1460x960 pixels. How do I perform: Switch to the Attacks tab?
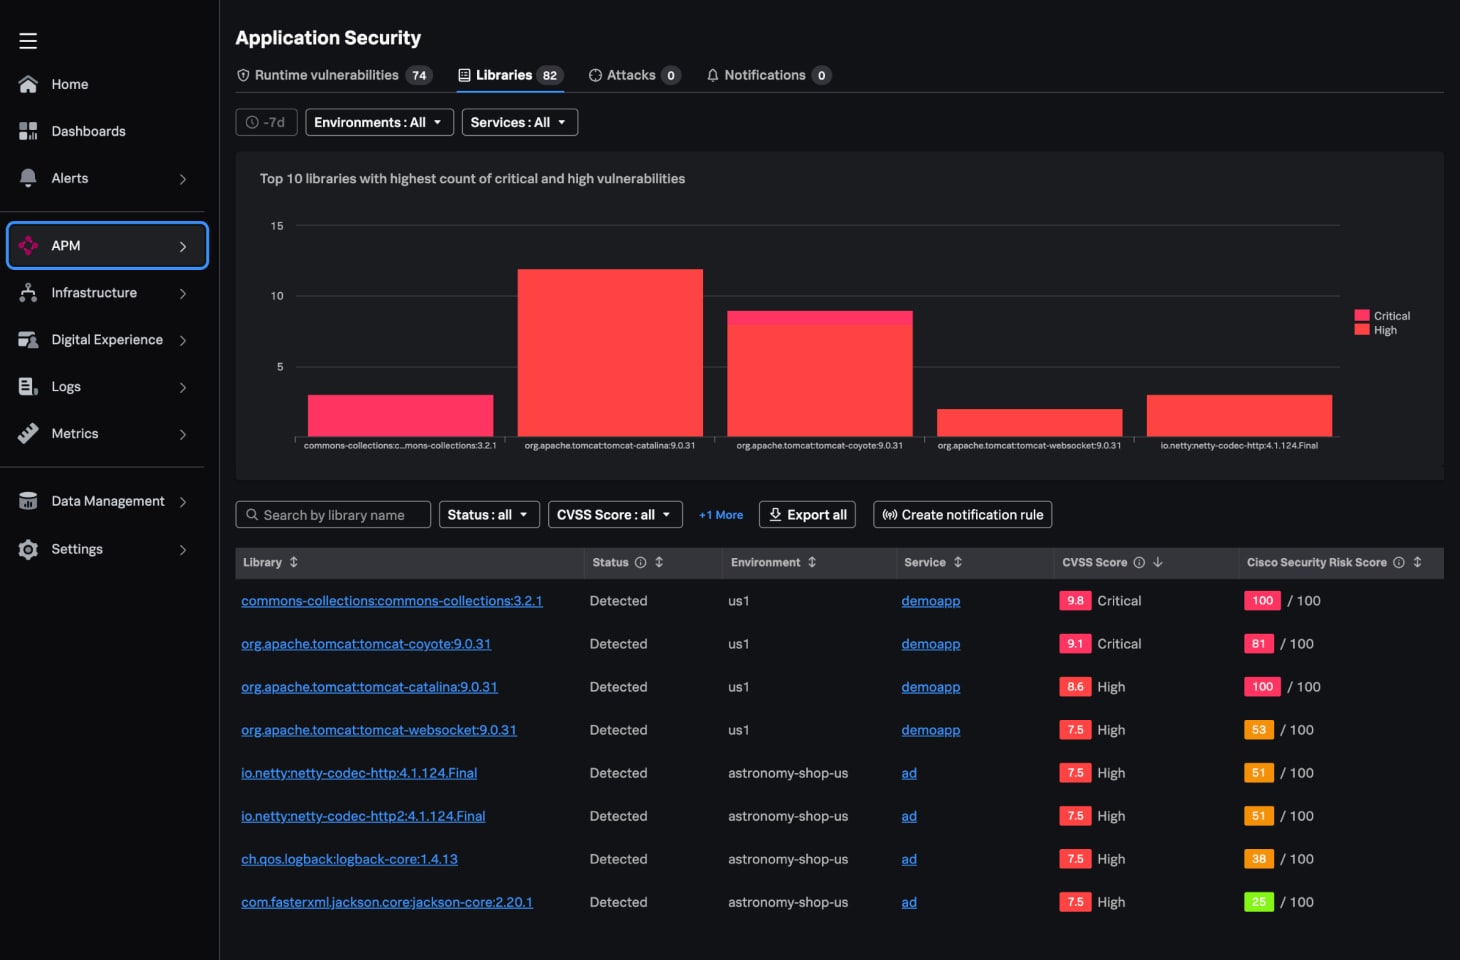click(635, 75)
